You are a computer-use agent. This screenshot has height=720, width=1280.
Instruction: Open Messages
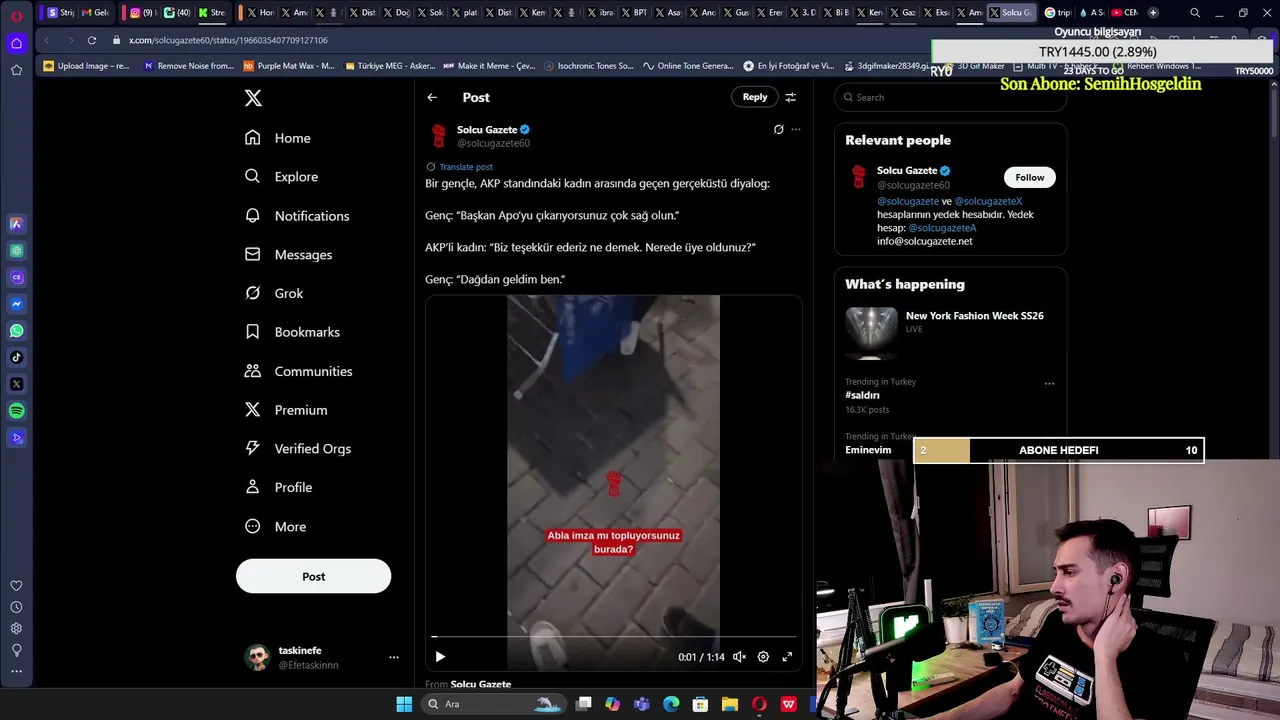[288, 254]
